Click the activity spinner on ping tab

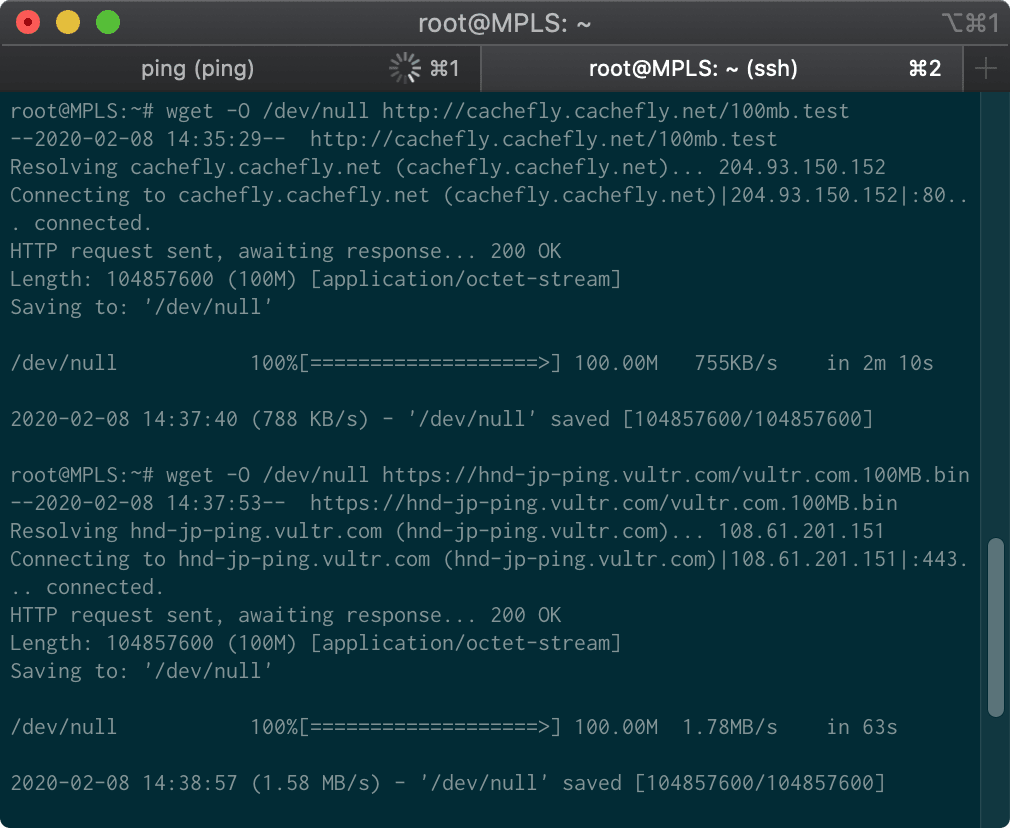click(405, 68)
